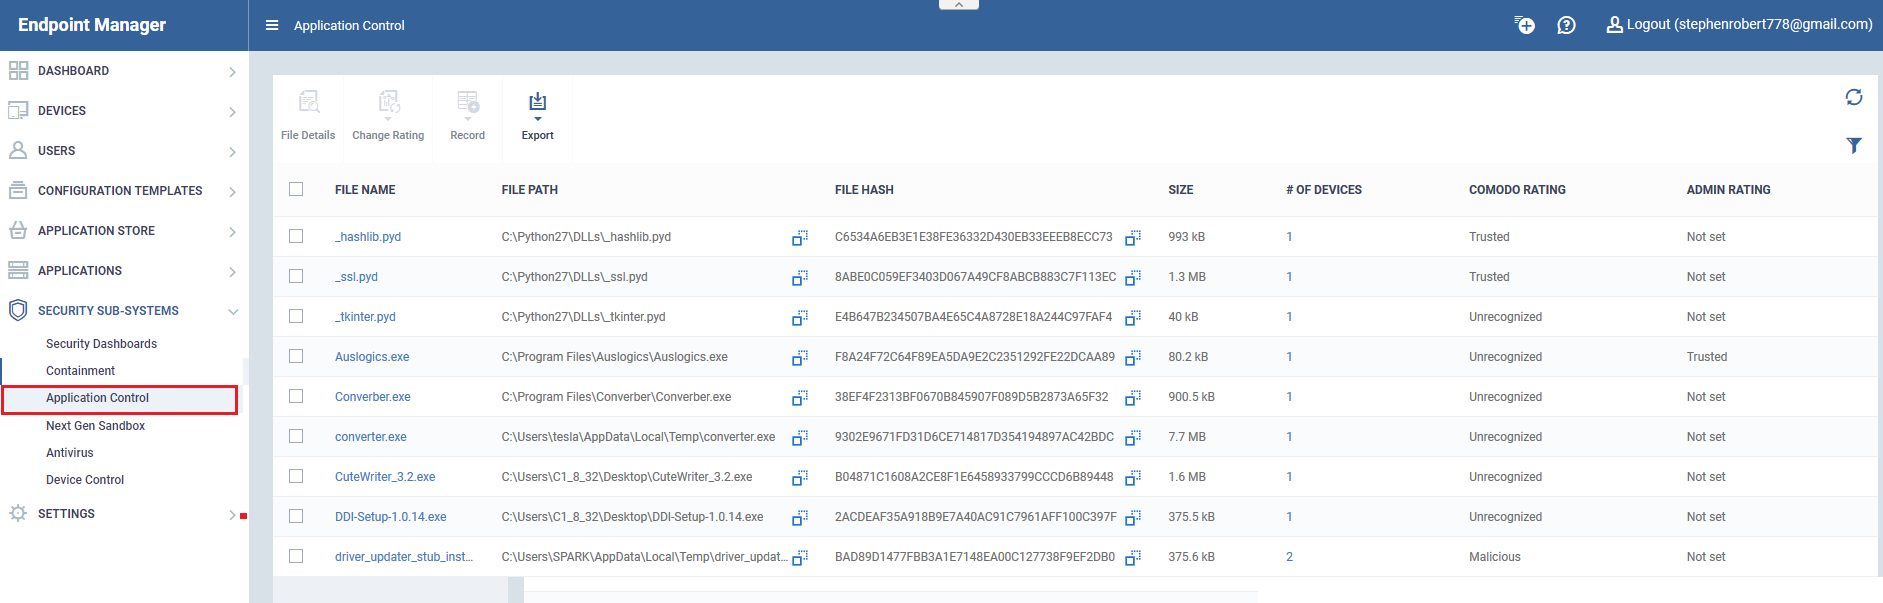Viewport: 1883px width, 603px height.
Task: Select Application Control submenu item
Action: [x=97, y=398]
